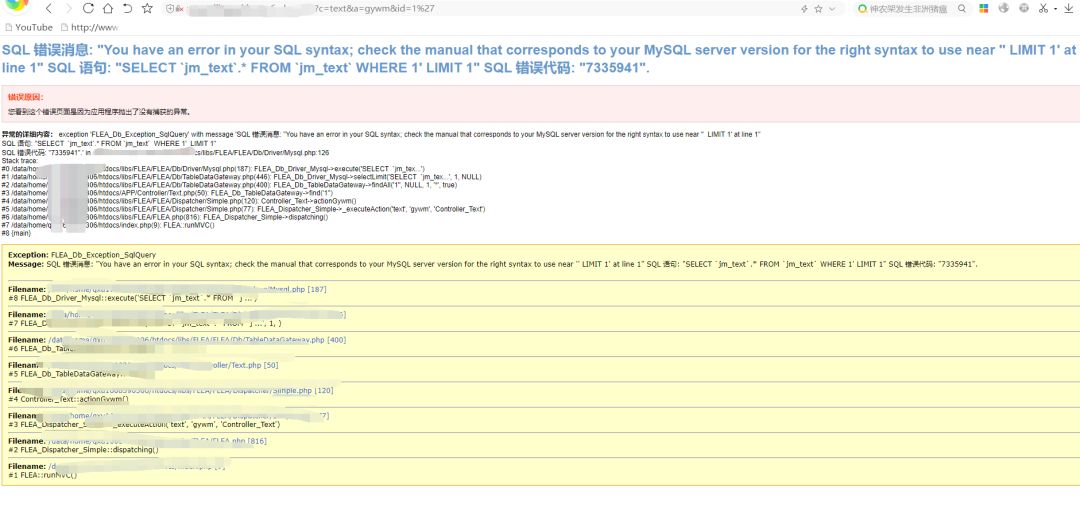Click stack line #6 FLEA.php(816)
1080x508 pixels.
pyautogui.click(x=165, y=218)
